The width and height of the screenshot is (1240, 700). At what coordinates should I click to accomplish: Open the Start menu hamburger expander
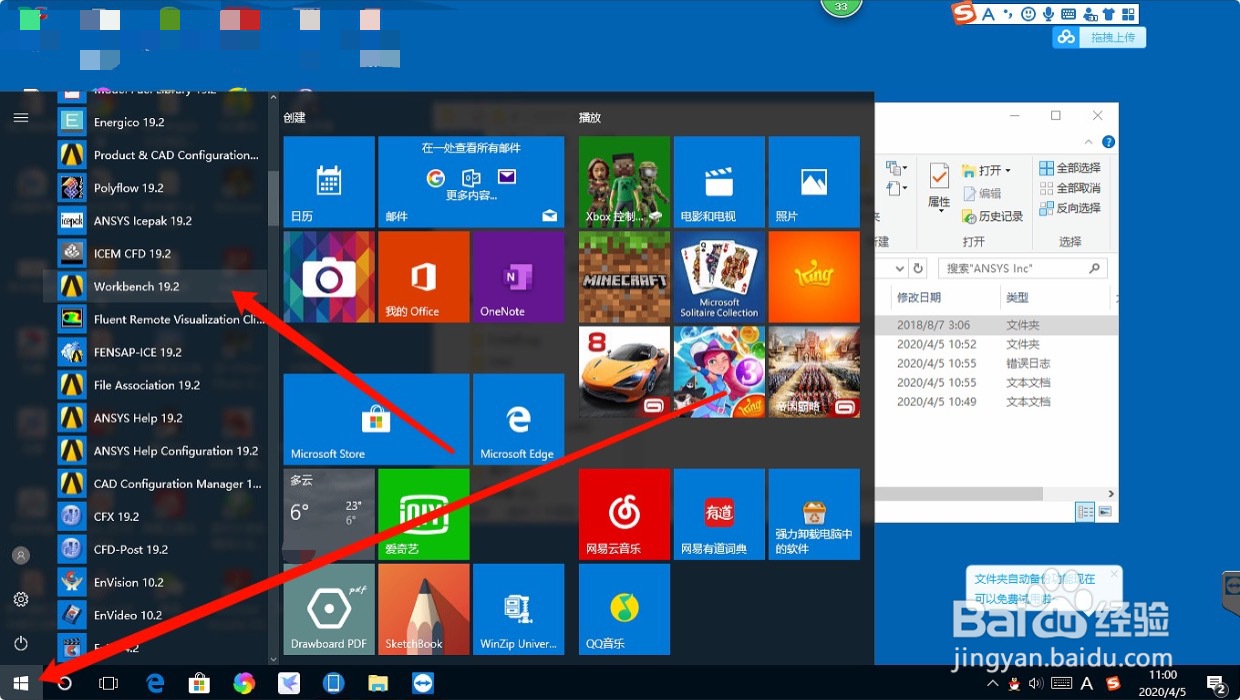[x=21, y=117]
